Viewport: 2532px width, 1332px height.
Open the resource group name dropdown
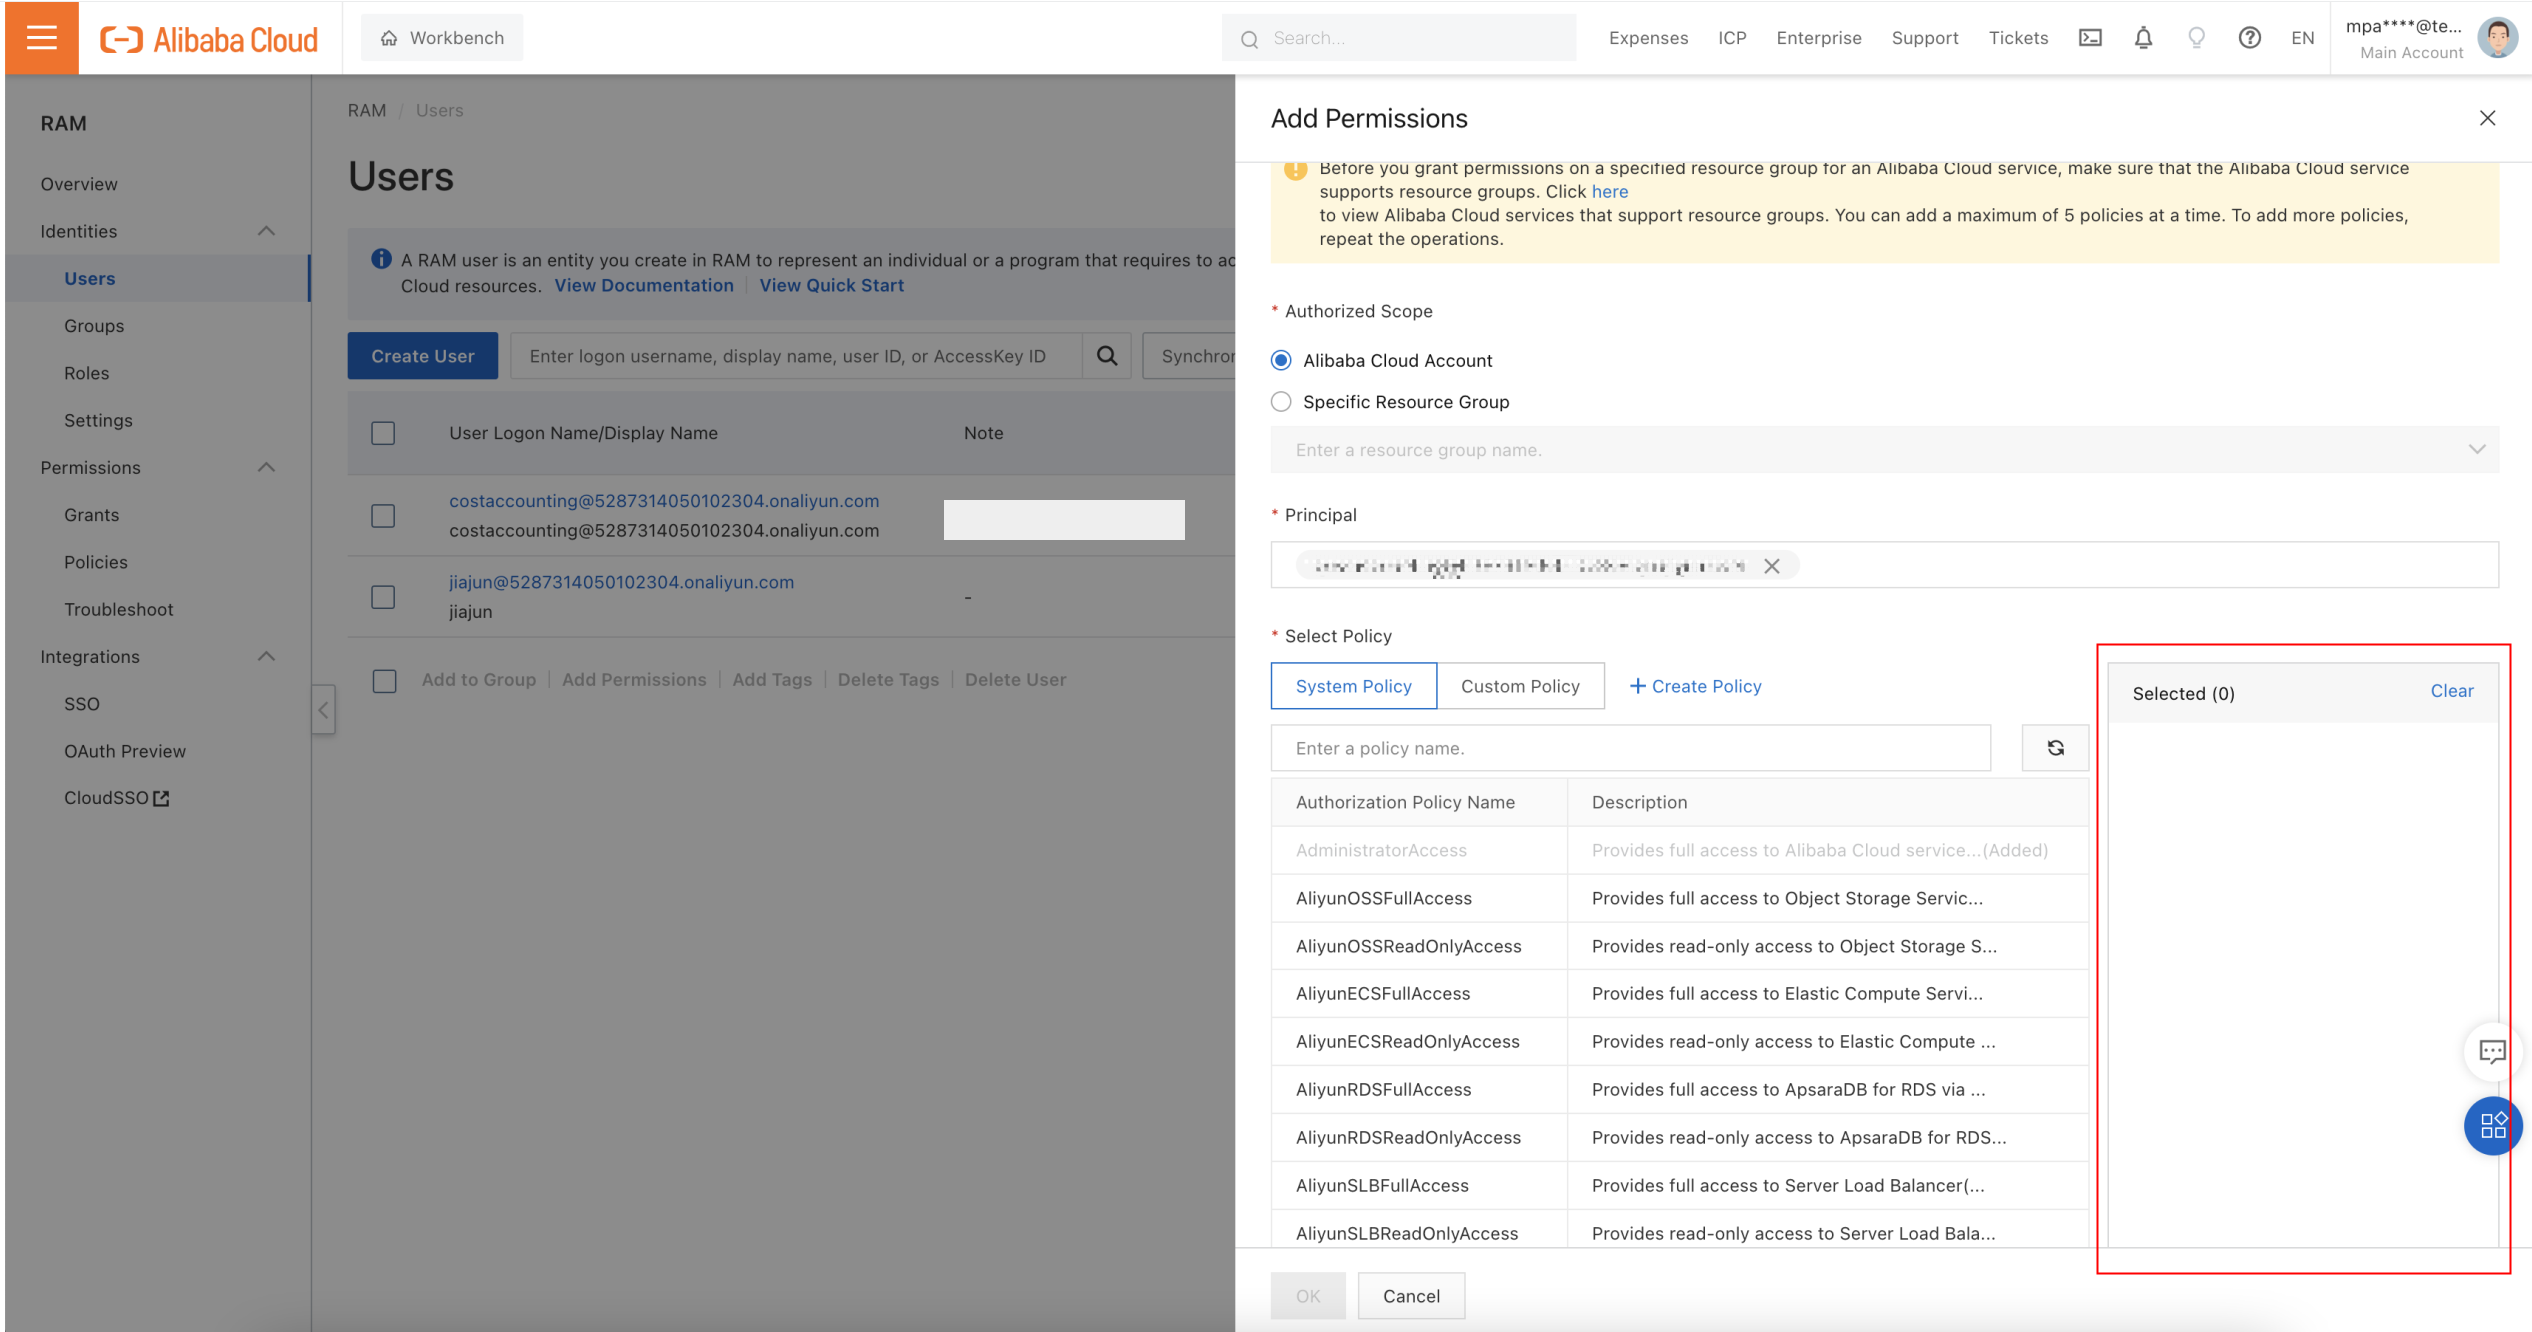pos(1884,450)
